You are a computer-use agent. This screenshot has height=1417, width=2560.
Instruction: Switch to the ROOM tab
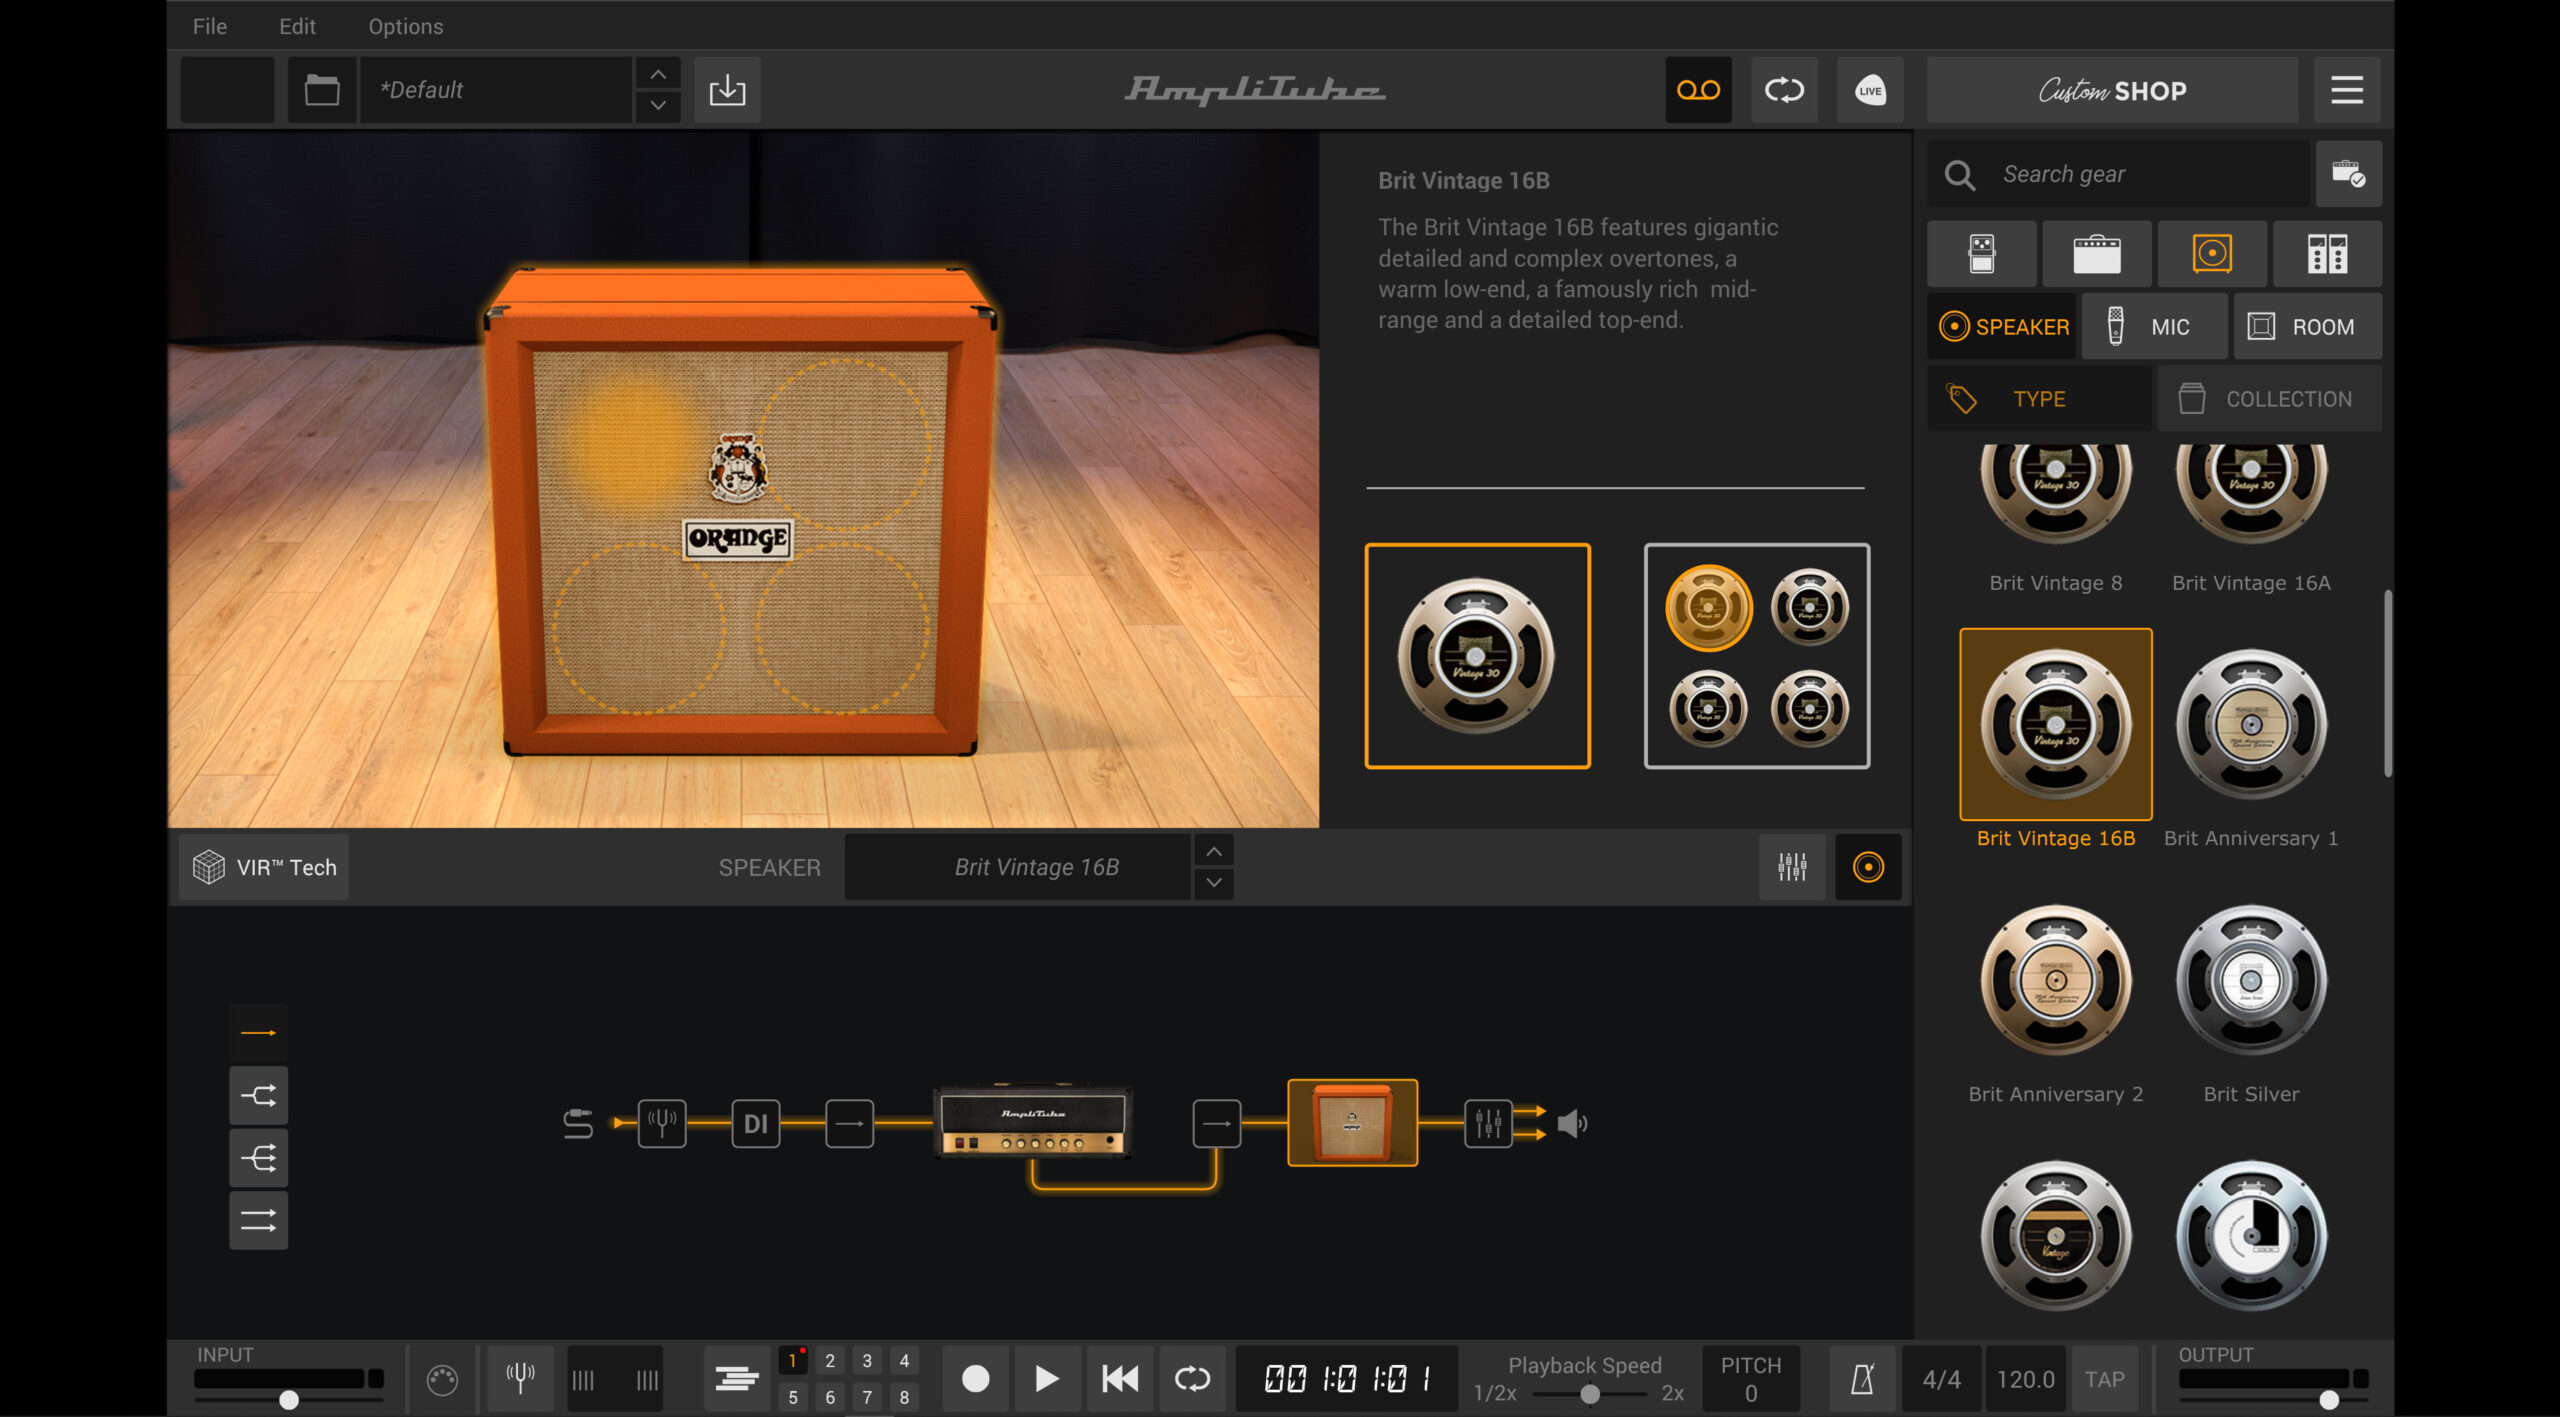[x=2307, y=327]
